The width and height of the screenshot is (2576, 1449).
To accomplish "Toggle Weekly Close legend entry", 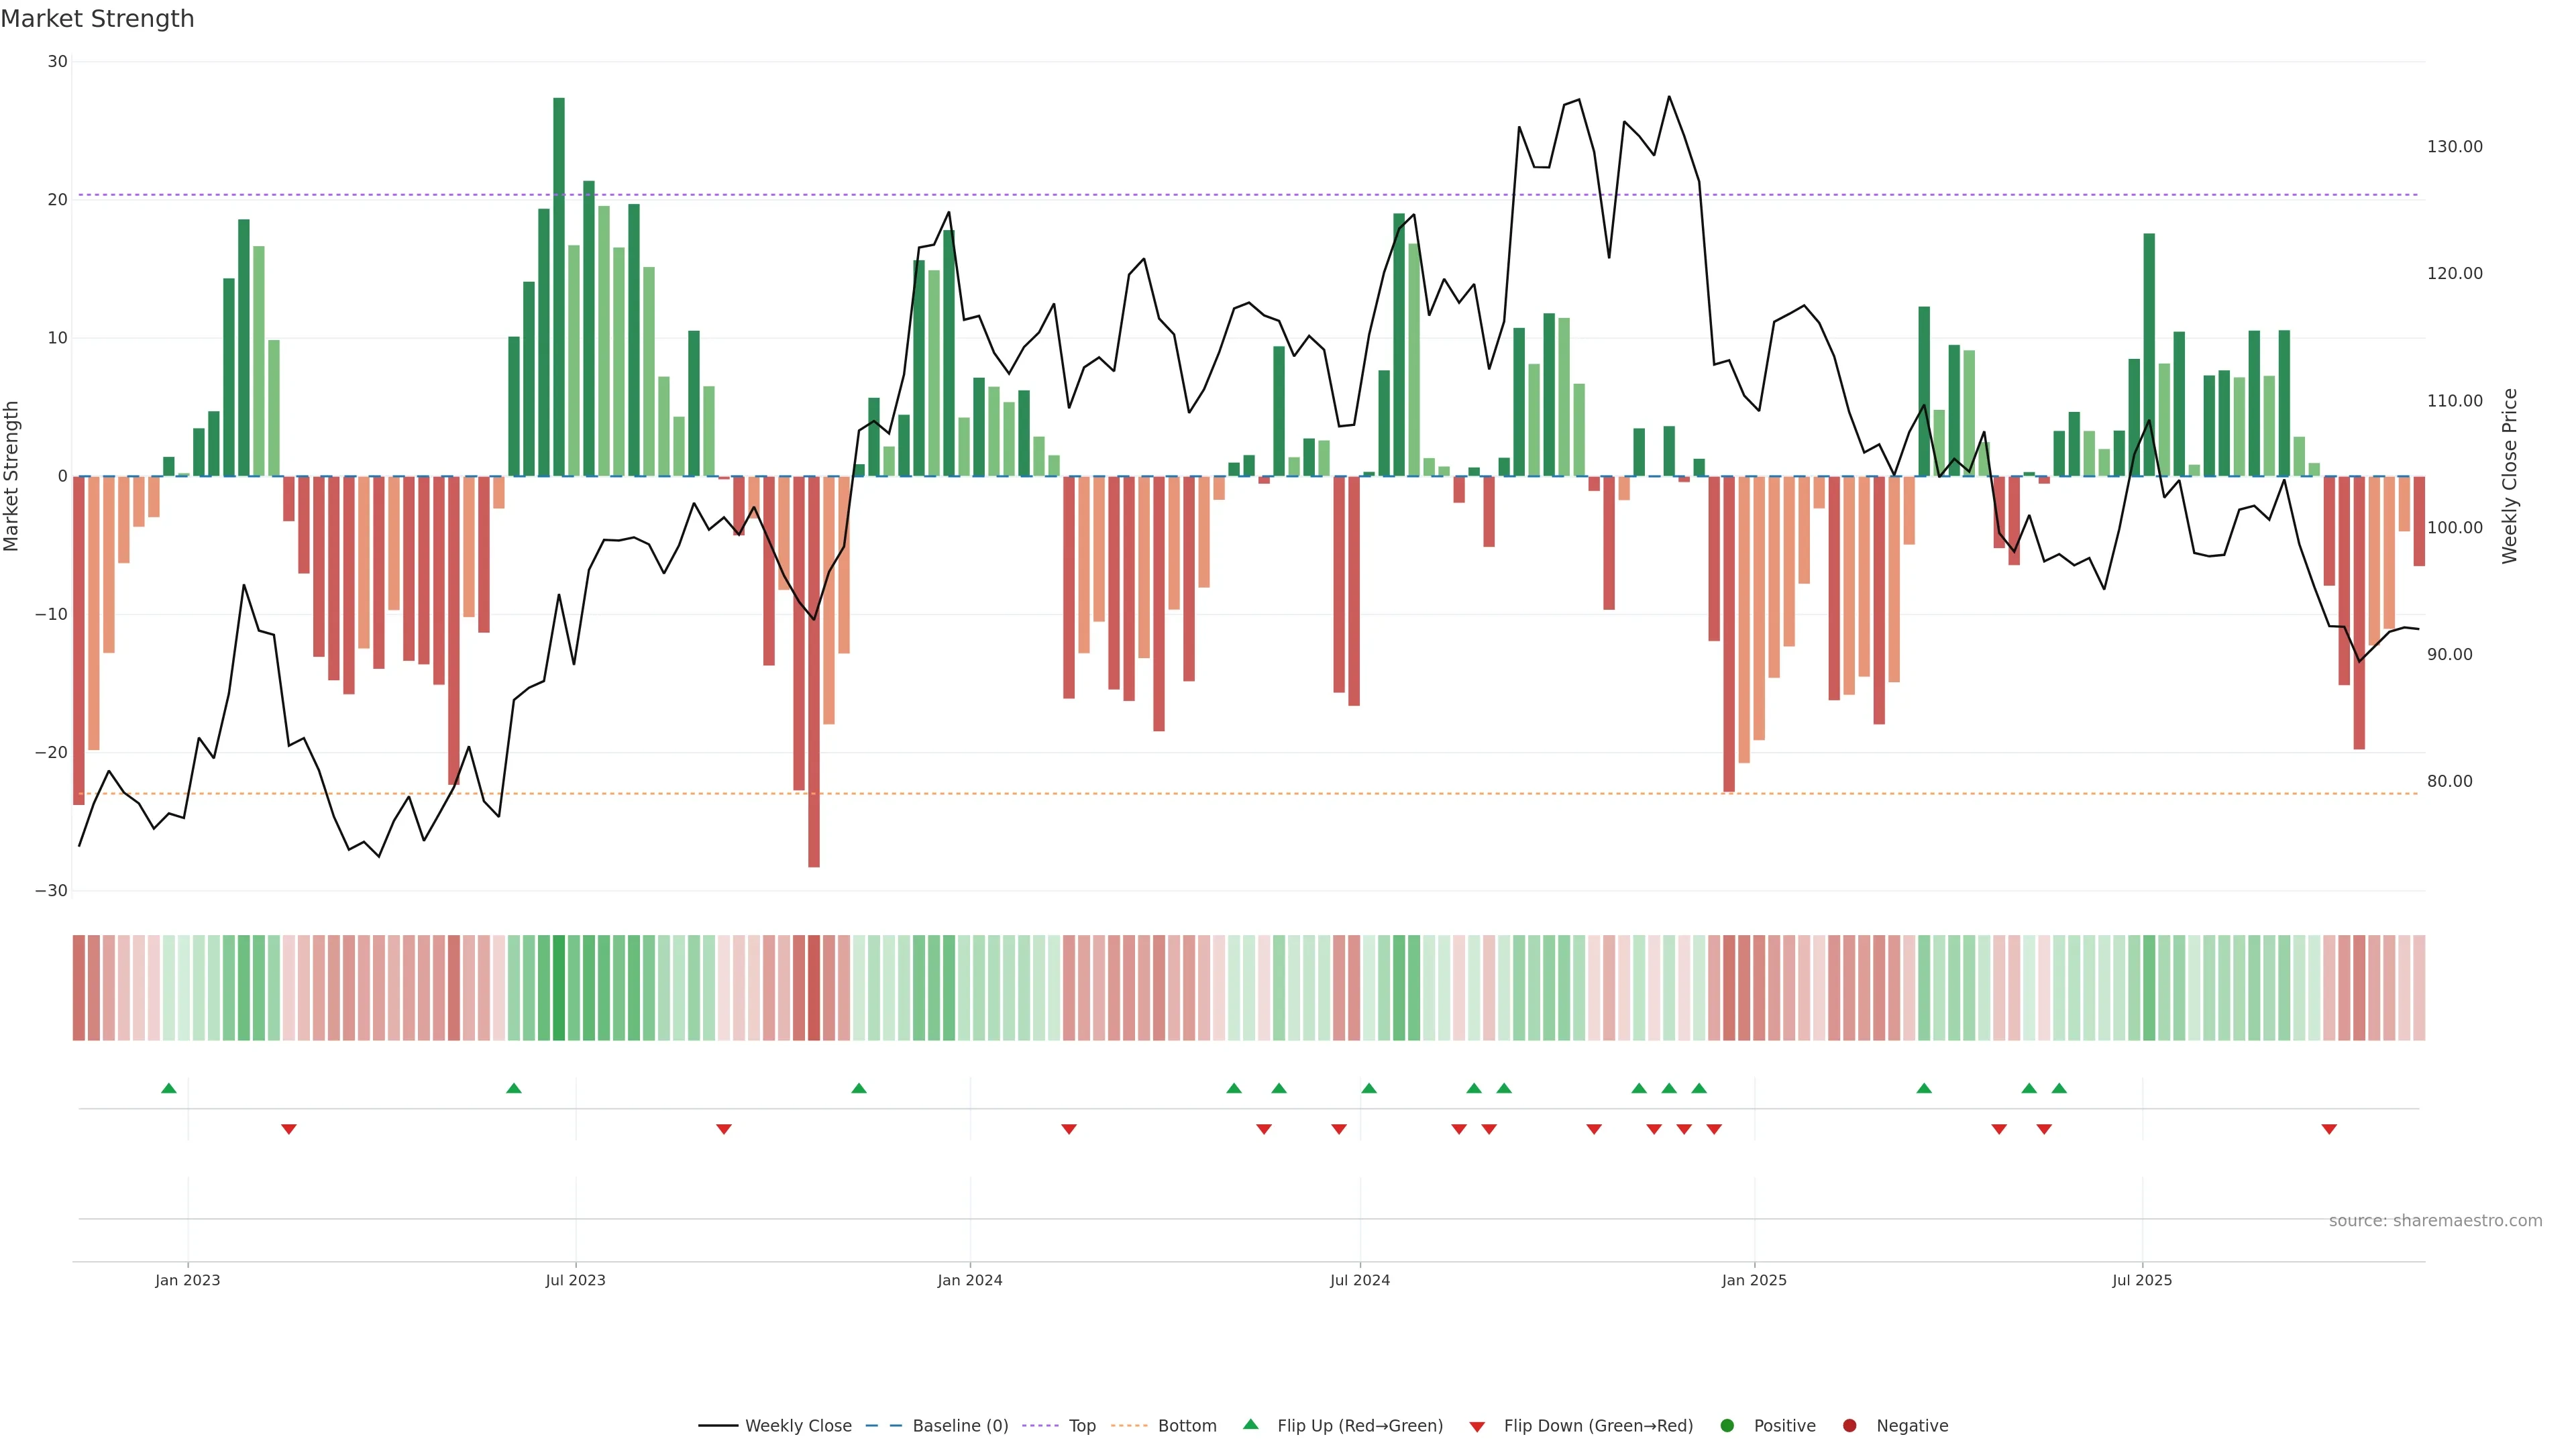I will (797, 1425).
